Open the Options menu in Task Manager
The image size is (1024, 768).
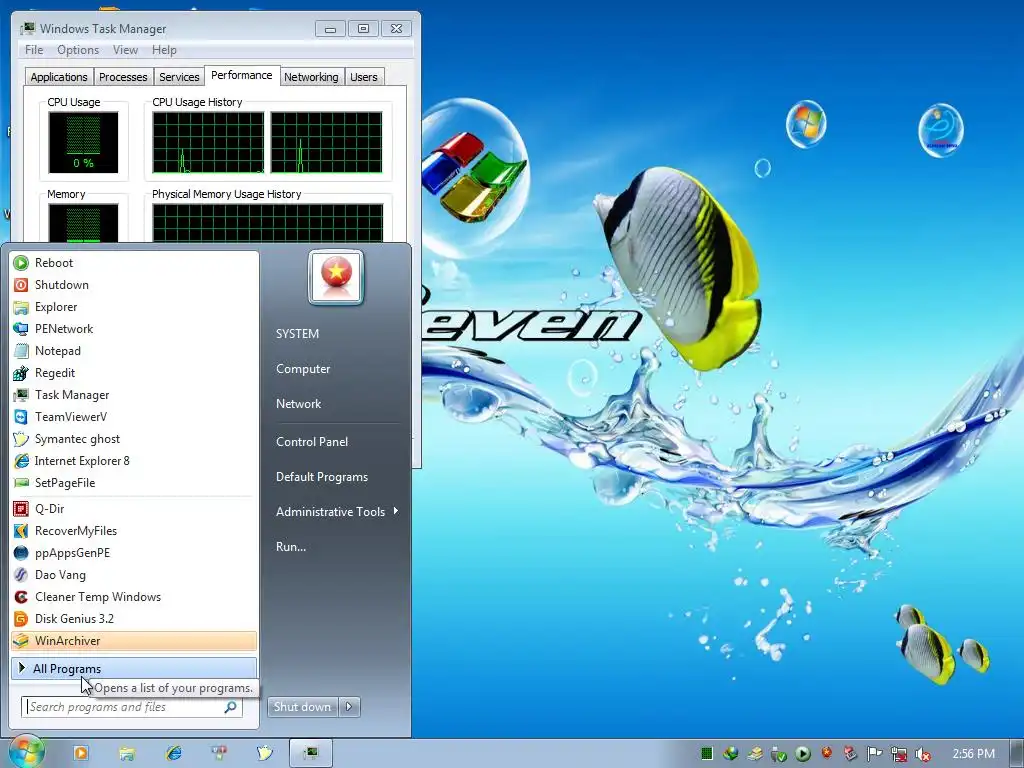tap(78, 50)
